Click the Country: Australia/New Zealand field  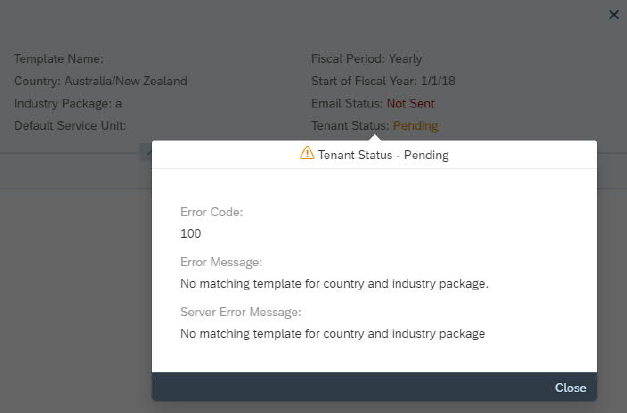(x=100, y=81)
